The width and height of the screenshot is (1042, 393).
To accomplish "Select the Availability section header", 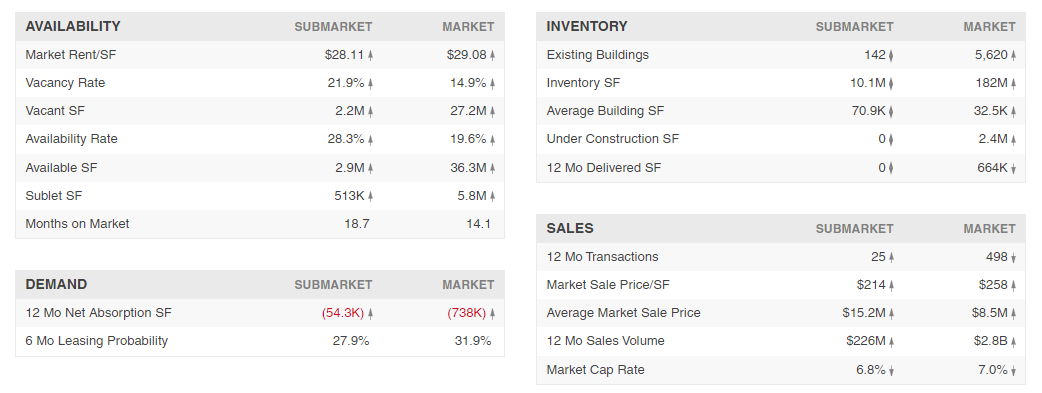I will [x=73, y=27].
